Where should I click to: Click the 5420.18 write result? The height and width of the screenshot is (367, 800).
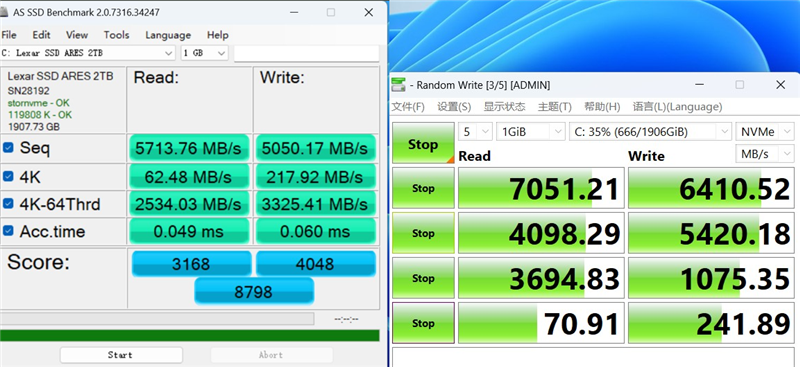711,233
